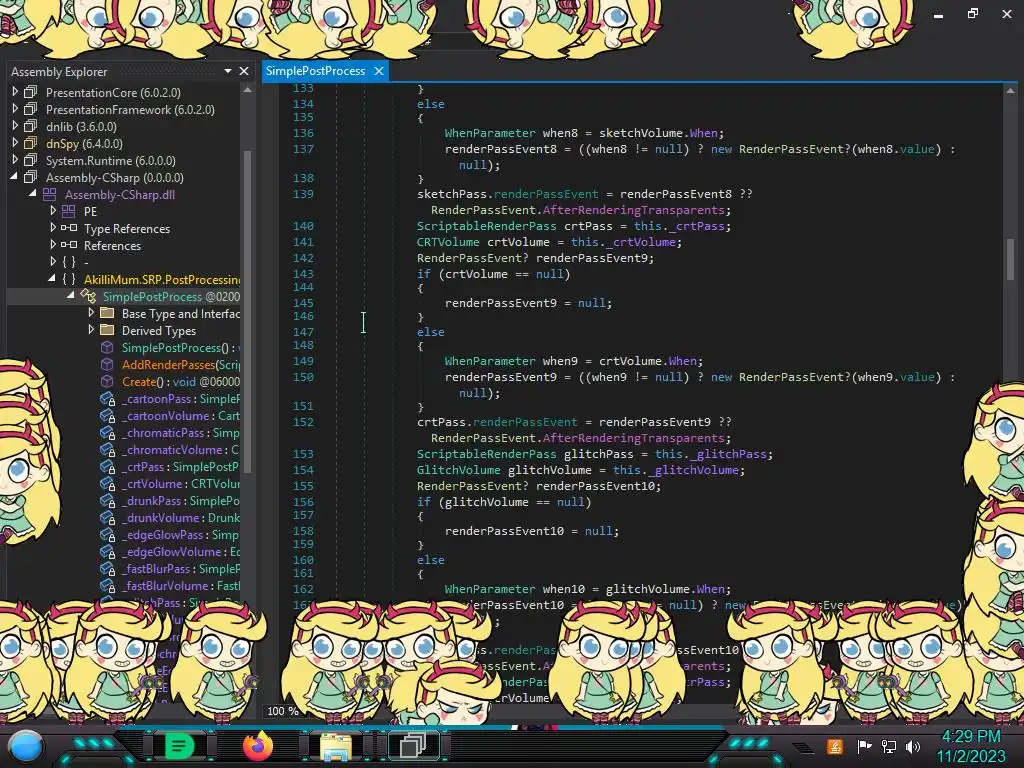Open the 100 % zoom dropdown

283,711
